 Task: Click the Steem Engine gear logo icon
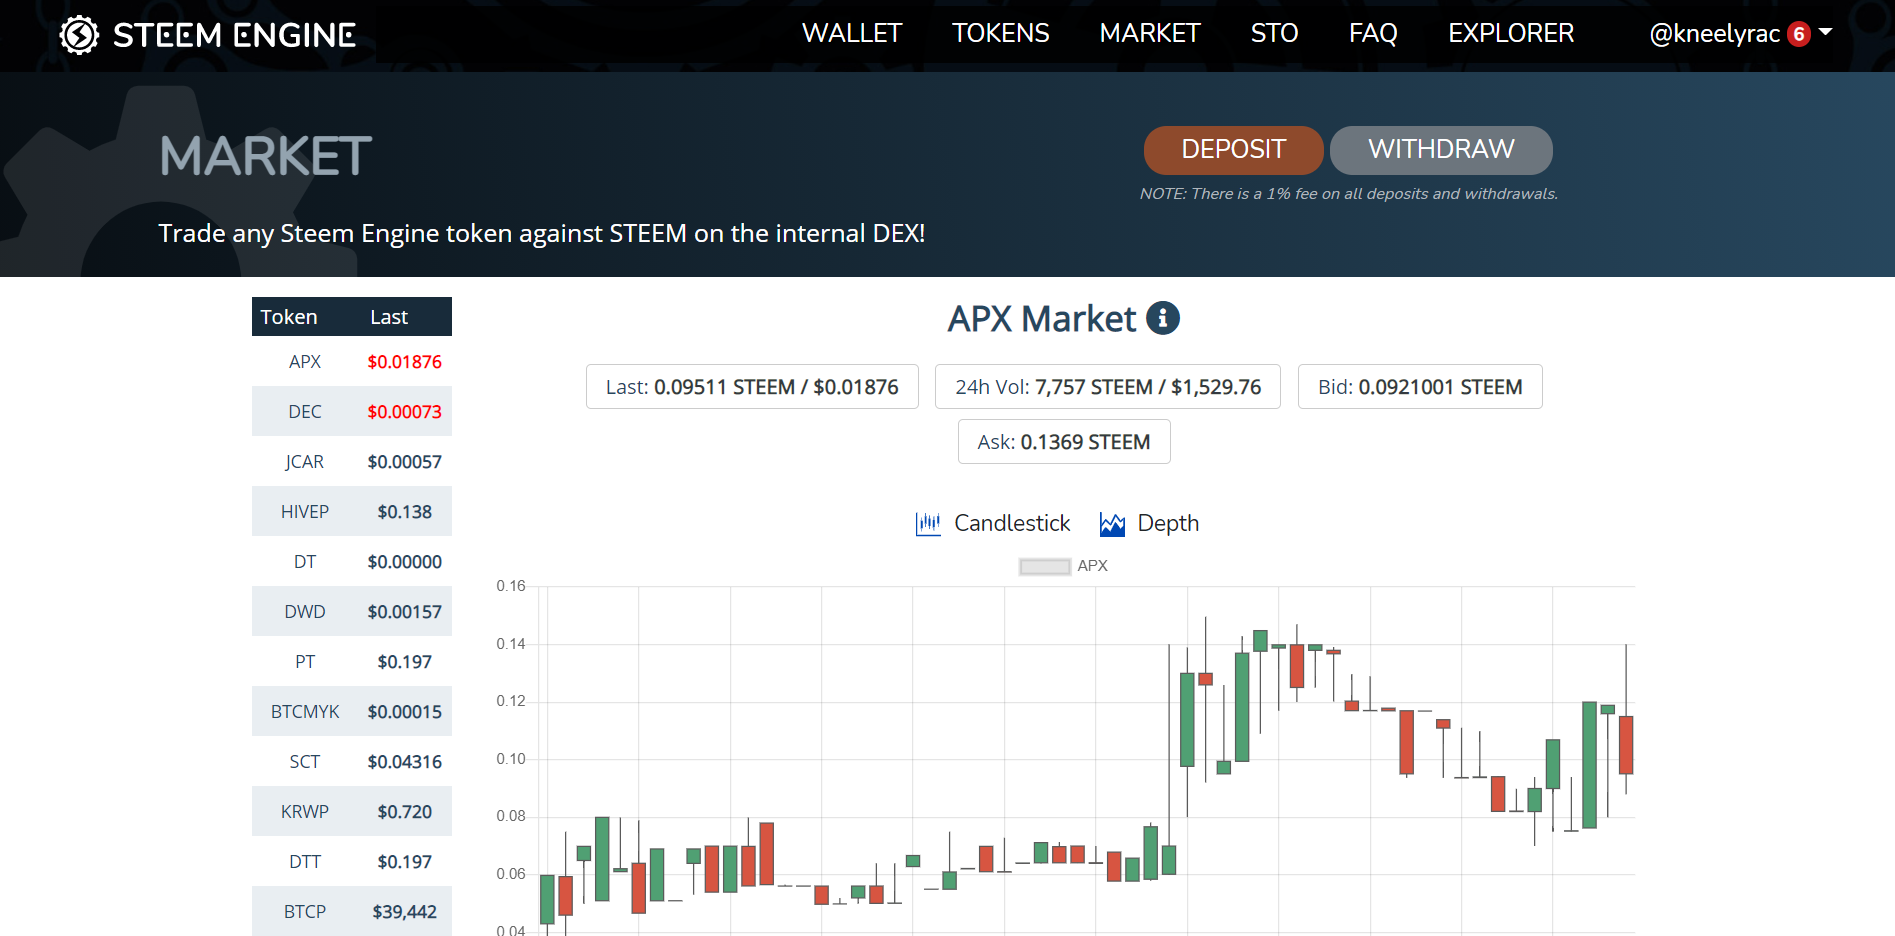pyautogui.click(x=79, y=35)
